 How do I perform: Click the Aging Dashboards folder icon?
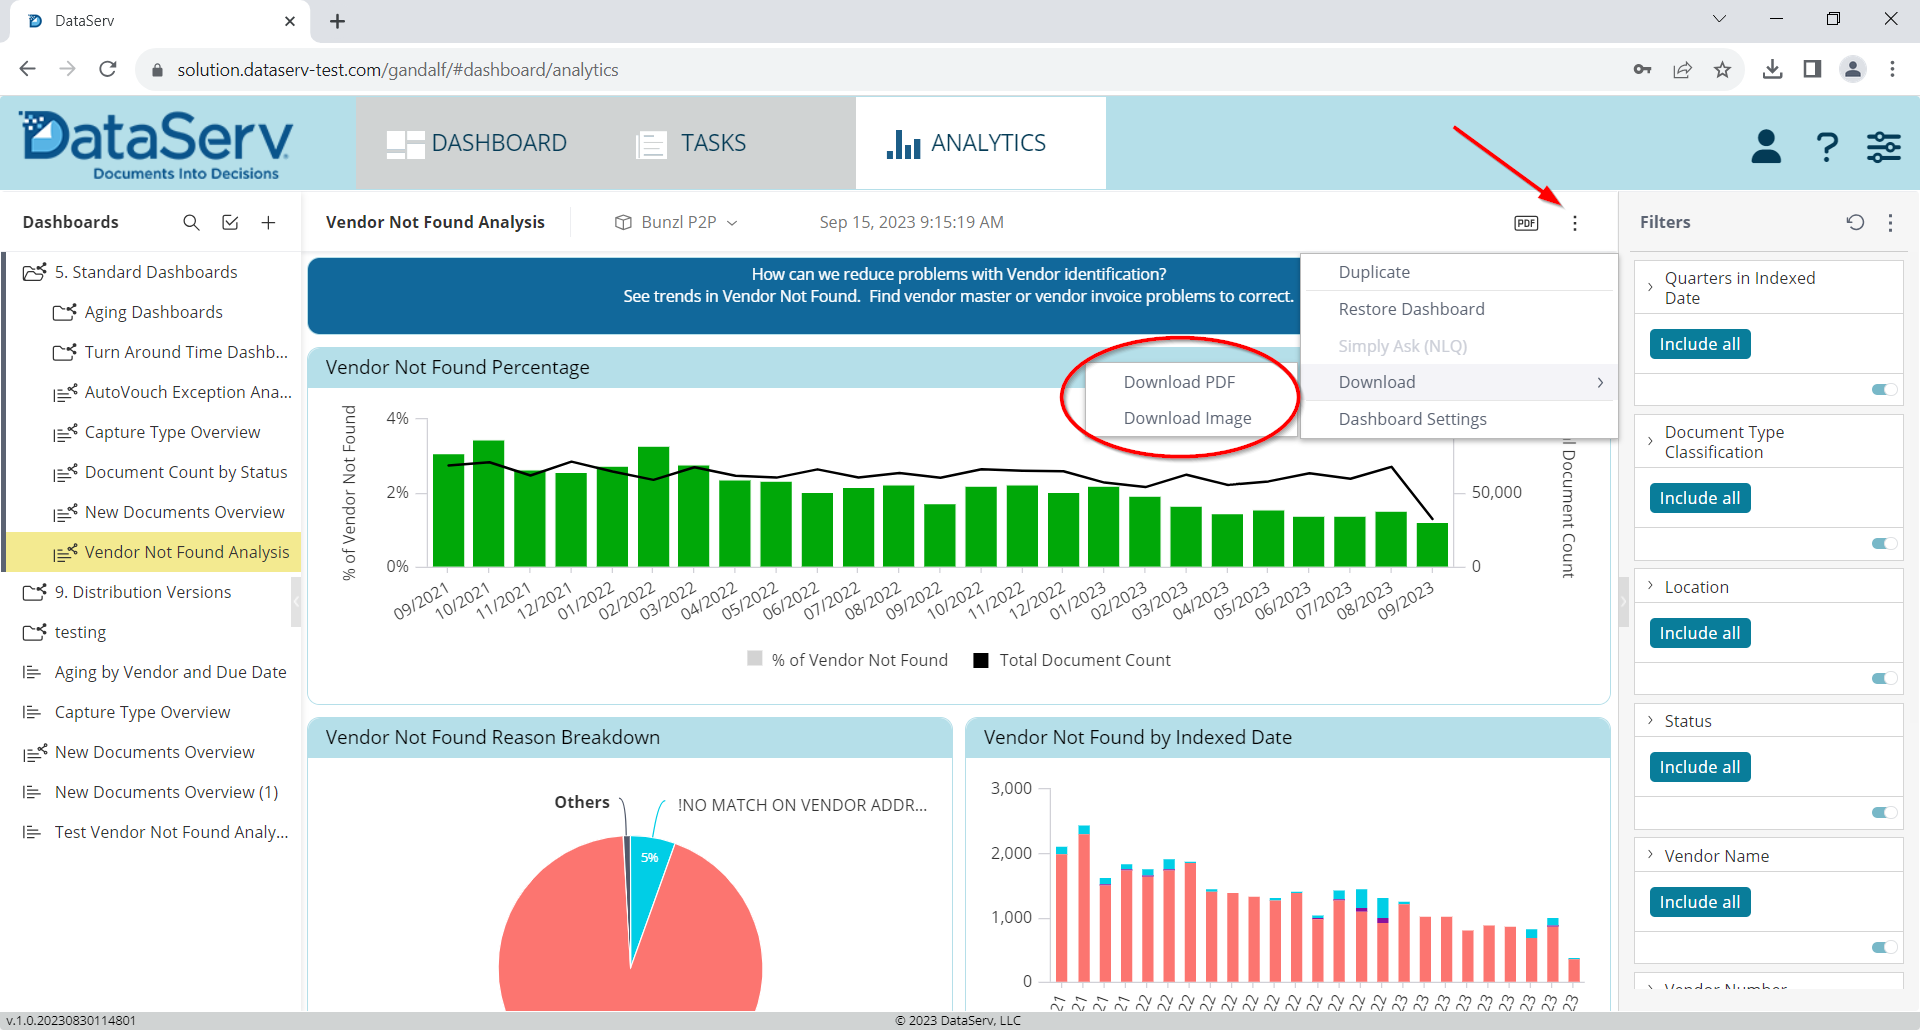[65, 312]
